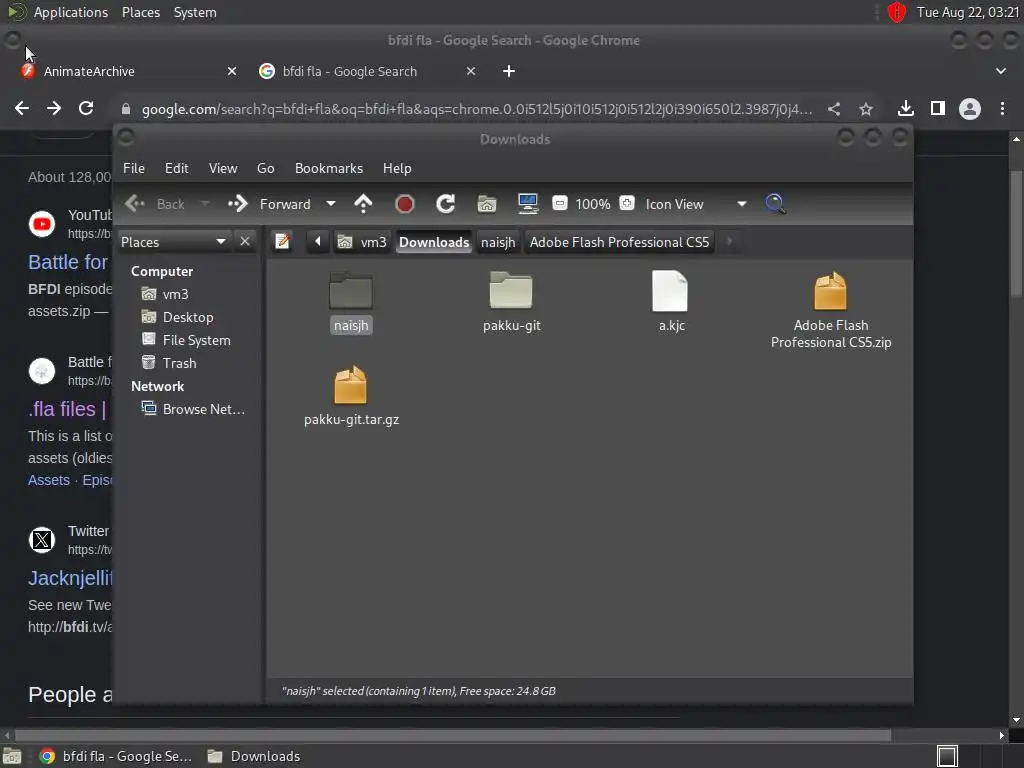Reload the Chrome page
This screenshot has width=1024, height=768.
(86, 108)
